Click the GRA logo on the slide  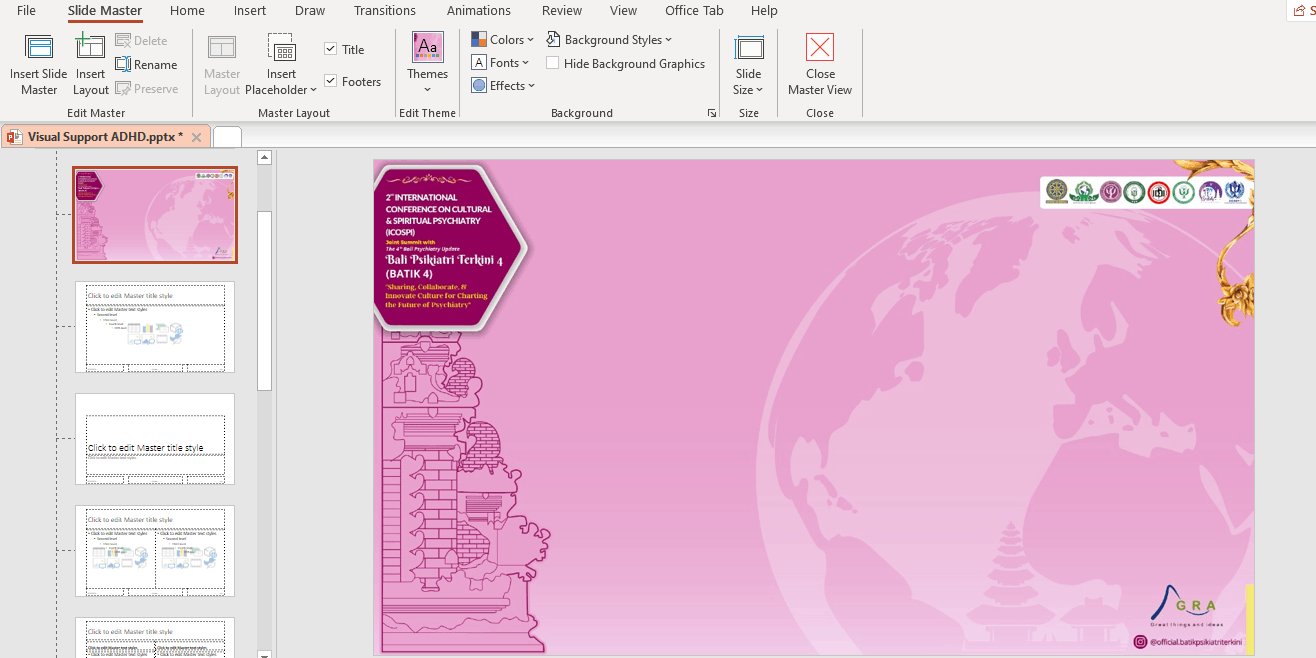click(x=1186, y=606)
